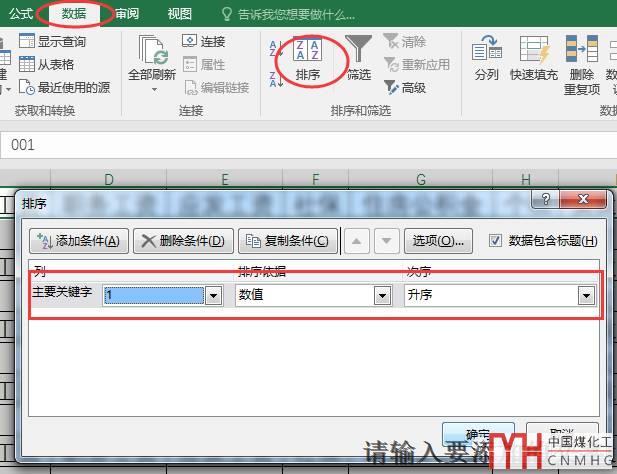Click 删除条件(D) button
Viewport: 617px width, 474px height.
183,241
